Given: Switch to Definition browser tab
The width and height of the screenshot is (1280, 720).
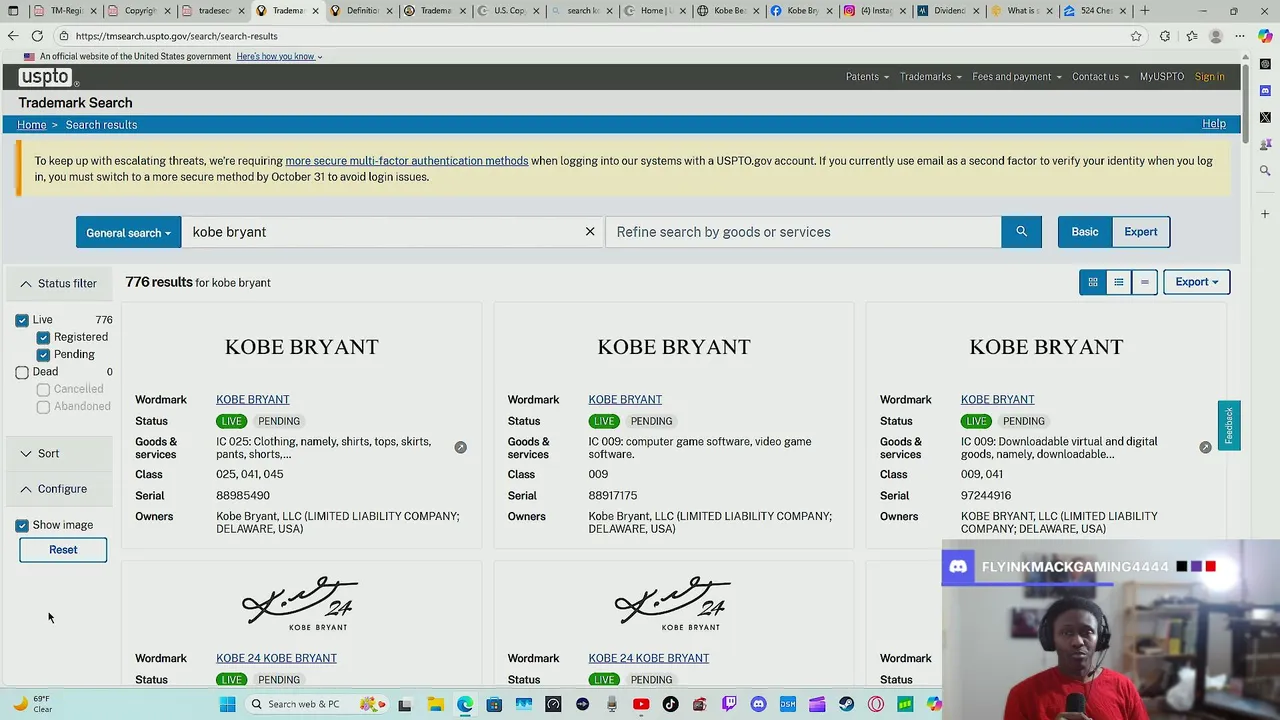Looking at the screenshot, I should point(361,11).
